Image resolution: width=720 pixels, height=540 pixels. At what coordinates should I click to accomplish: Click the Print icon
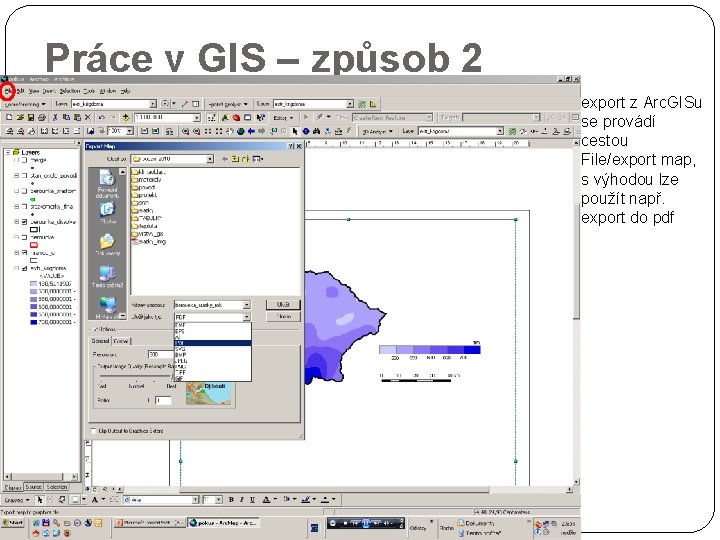coord(42,118)
